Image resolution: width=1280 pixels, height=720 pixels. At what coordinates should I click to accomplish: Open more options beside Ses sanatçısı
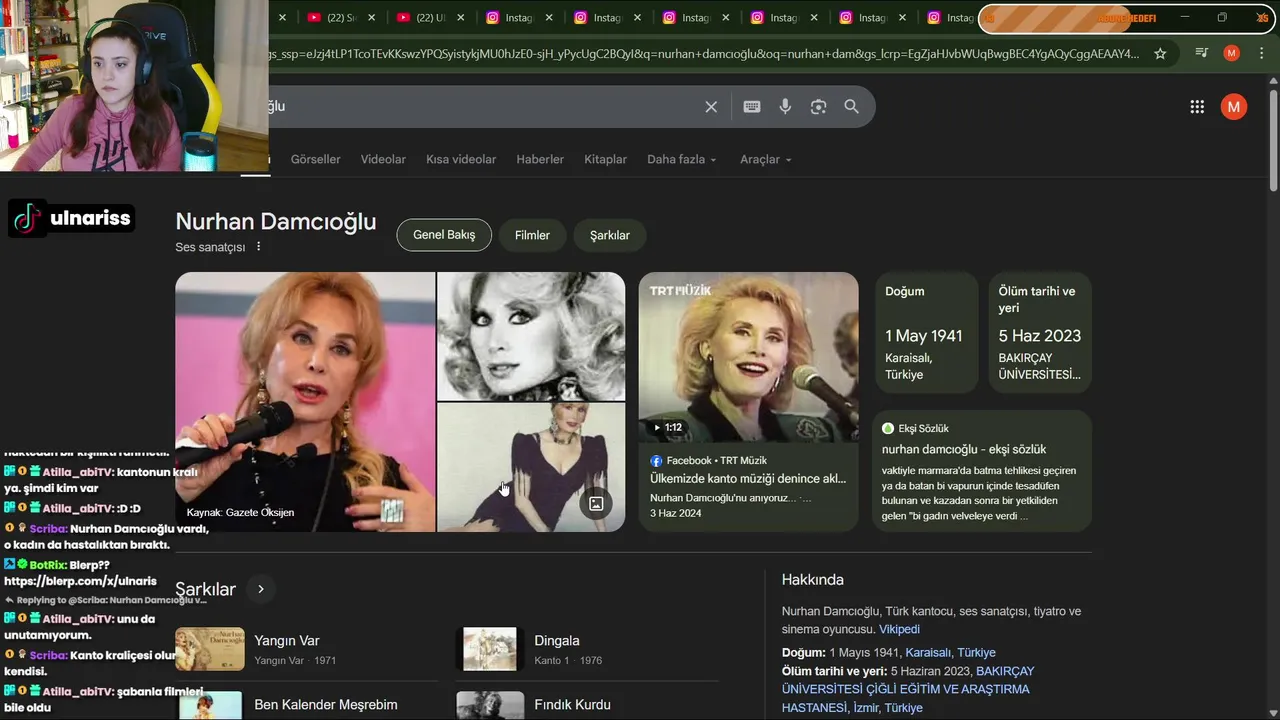pyautogui.click(x=258, y=247)
